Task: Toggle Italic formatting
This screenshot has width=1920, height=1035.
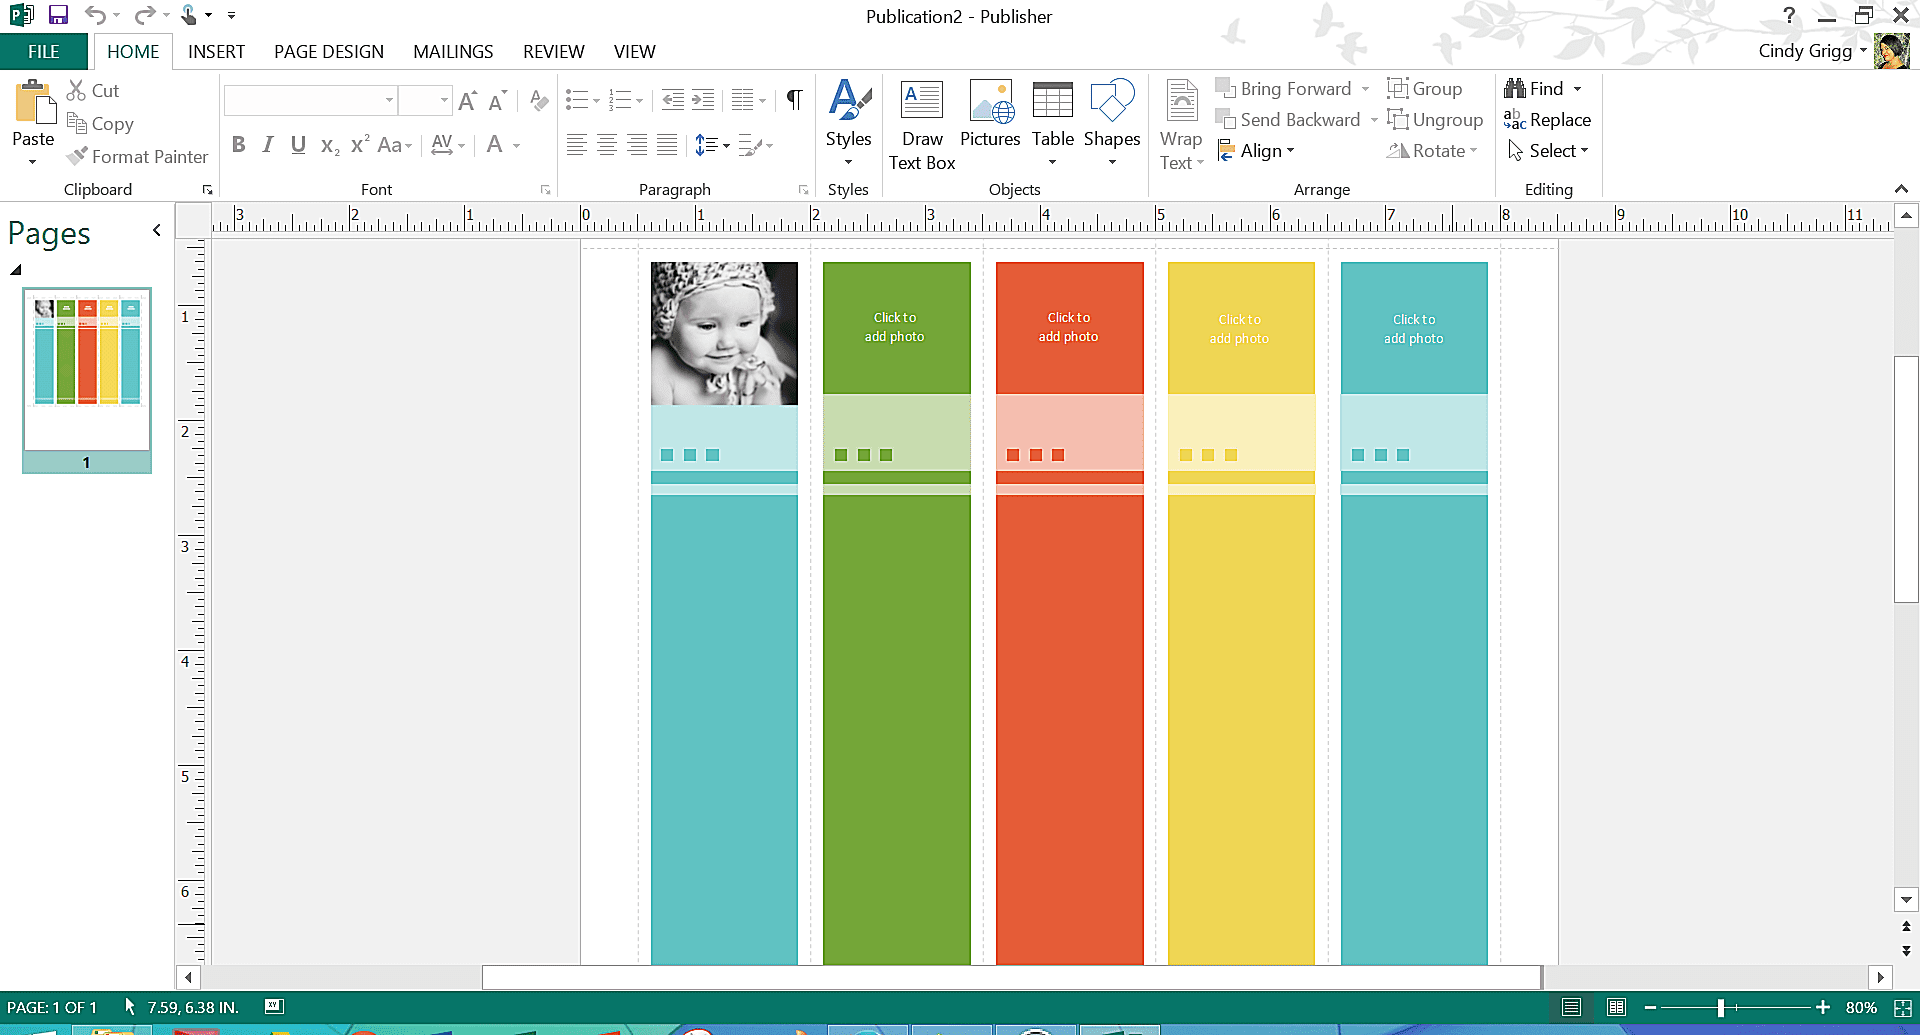Action: click(268, 145)
